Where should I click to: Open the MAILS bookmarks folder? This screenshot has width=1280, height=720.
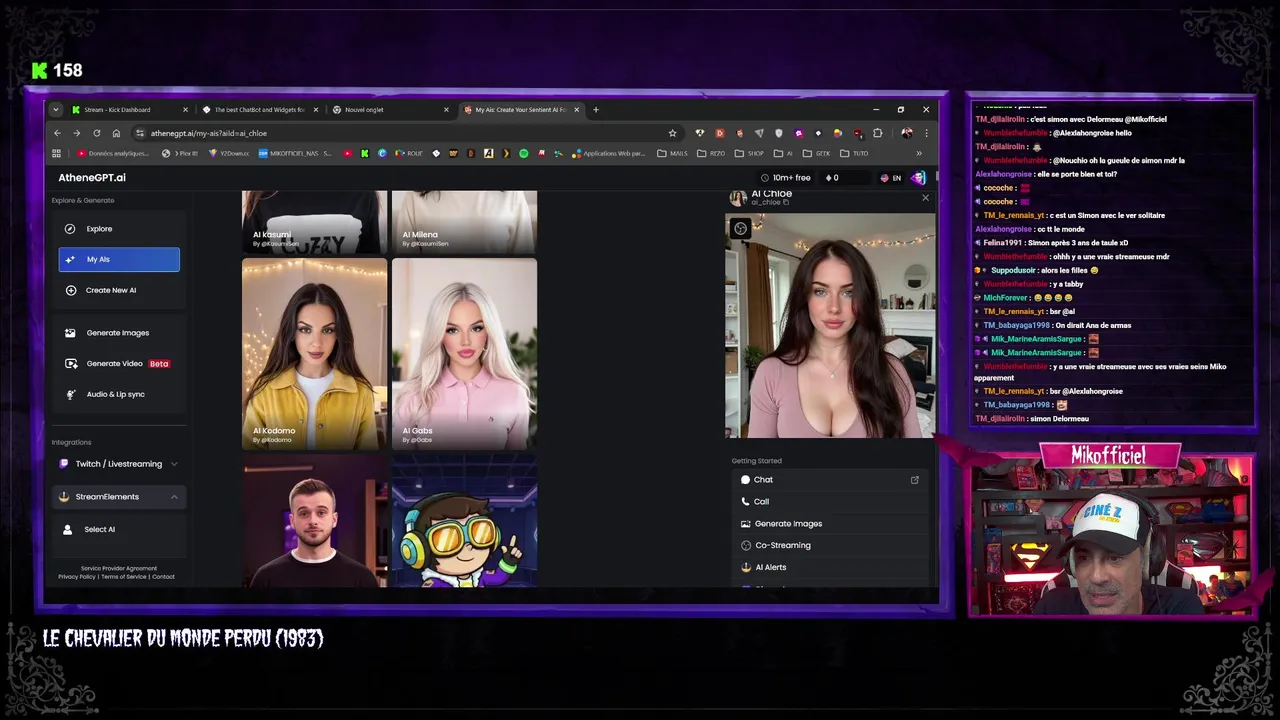[x=672, y=154]
